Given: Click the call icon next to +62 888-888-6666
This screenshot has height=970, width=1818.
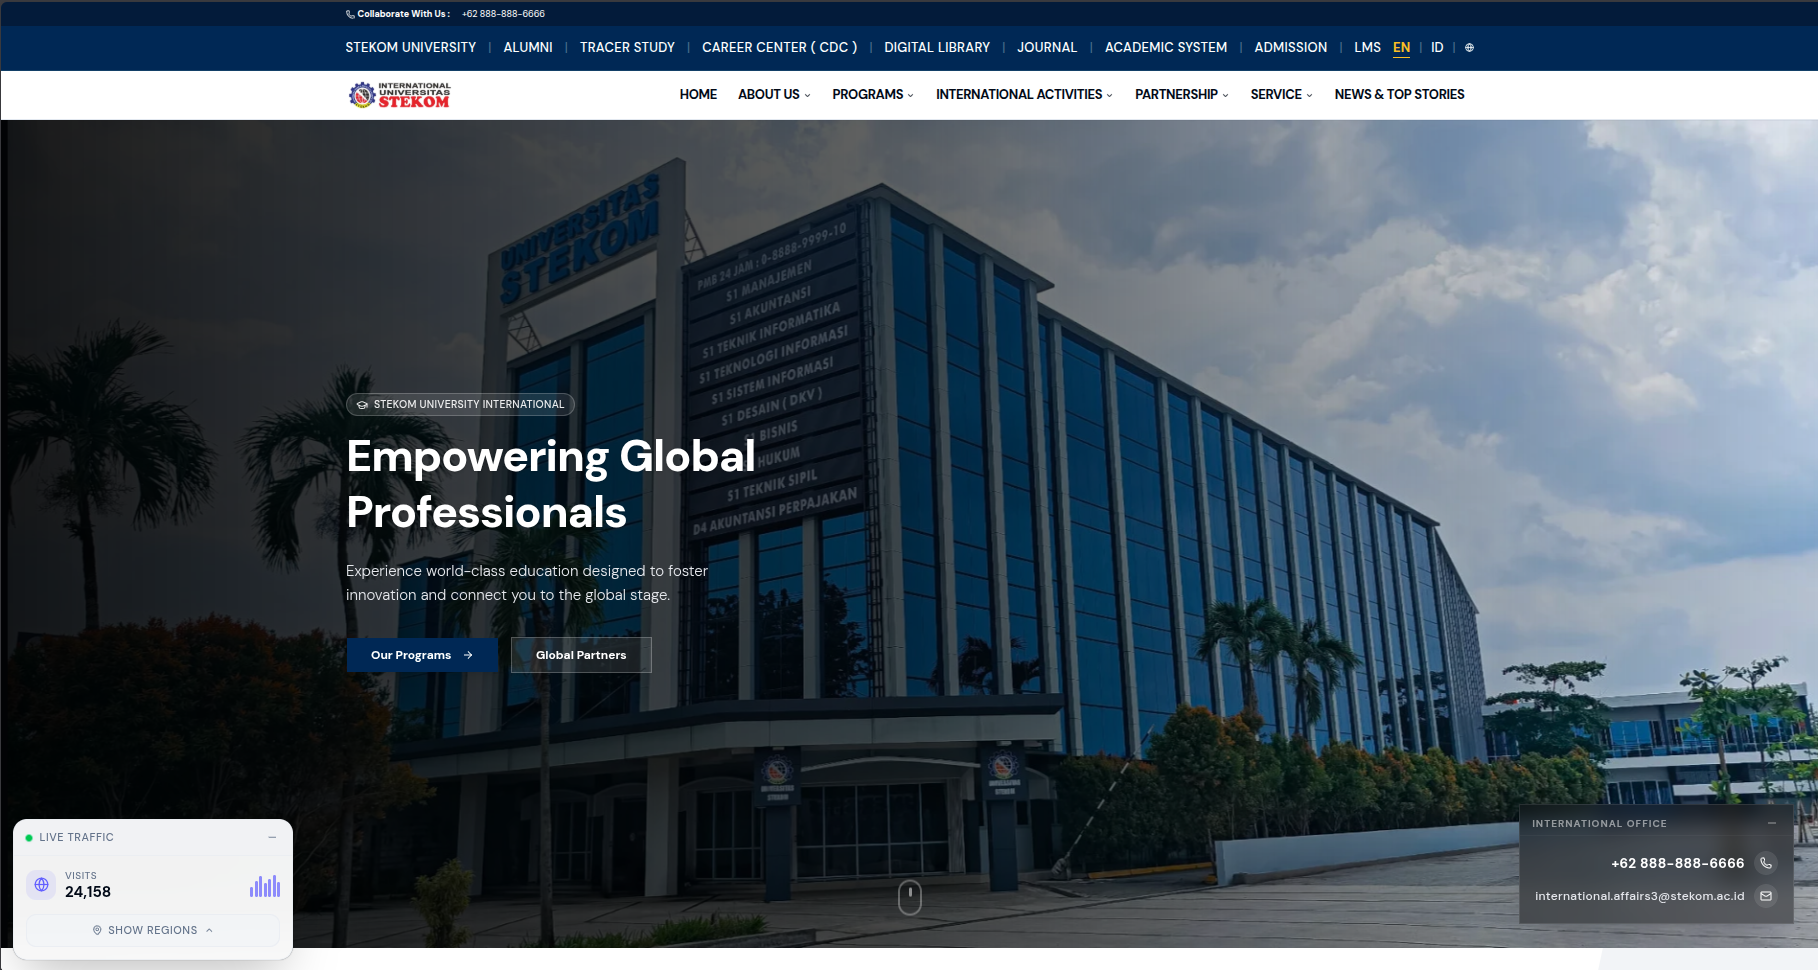Looking at the screenshot, I should click(1766, 863).
